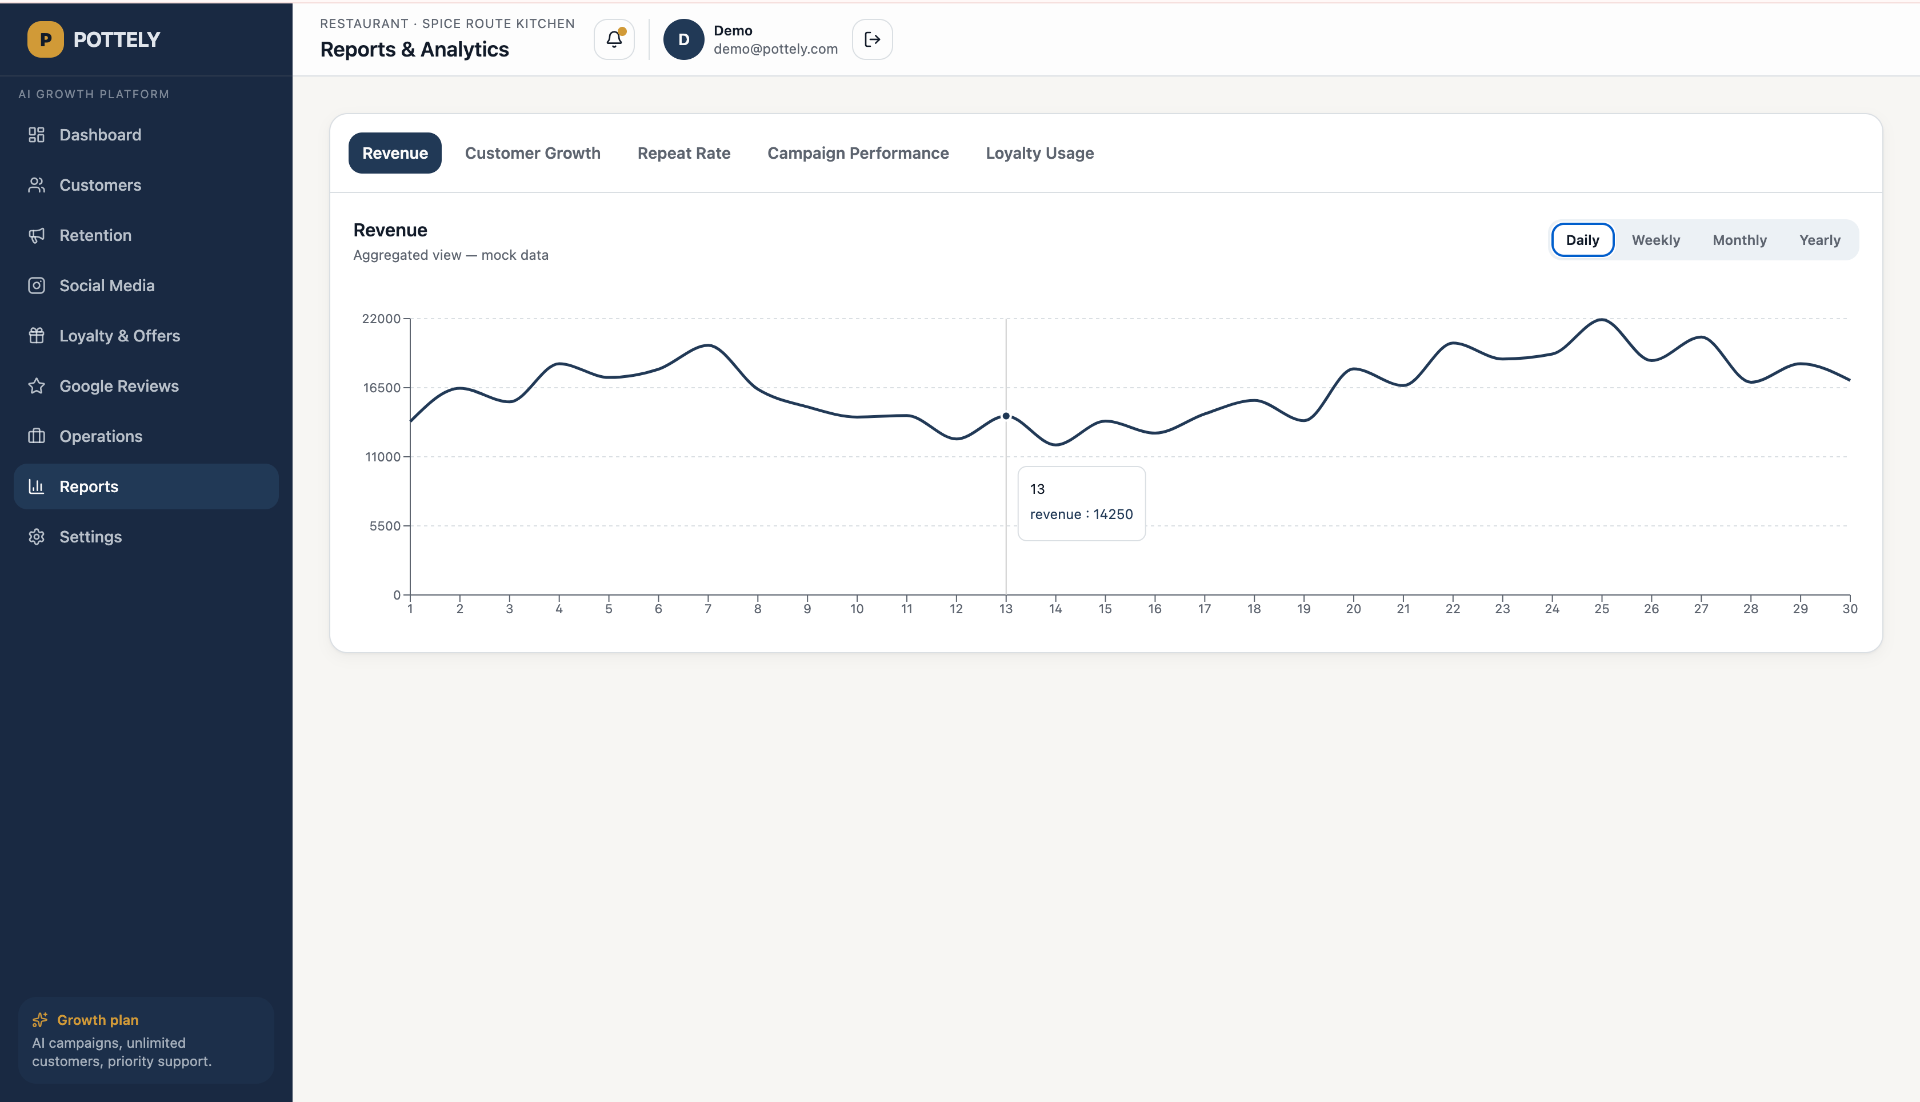The width and height of the screenshot is (1920, 1102).
Task: Switch chart to Monthly view
Action: pos(1740,240)
